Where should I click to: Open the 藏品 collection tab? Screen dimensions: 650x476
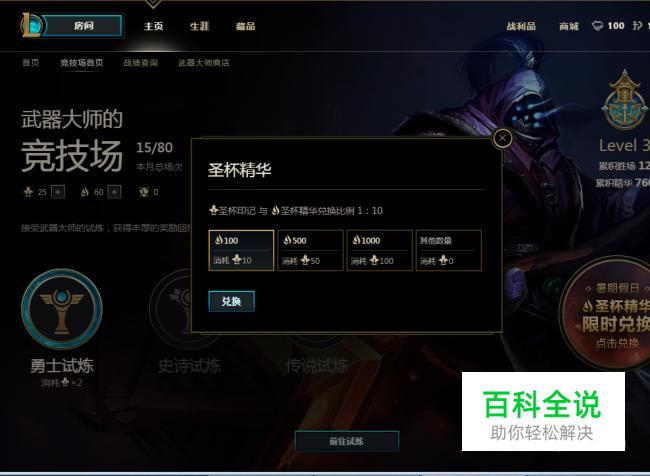245,26
